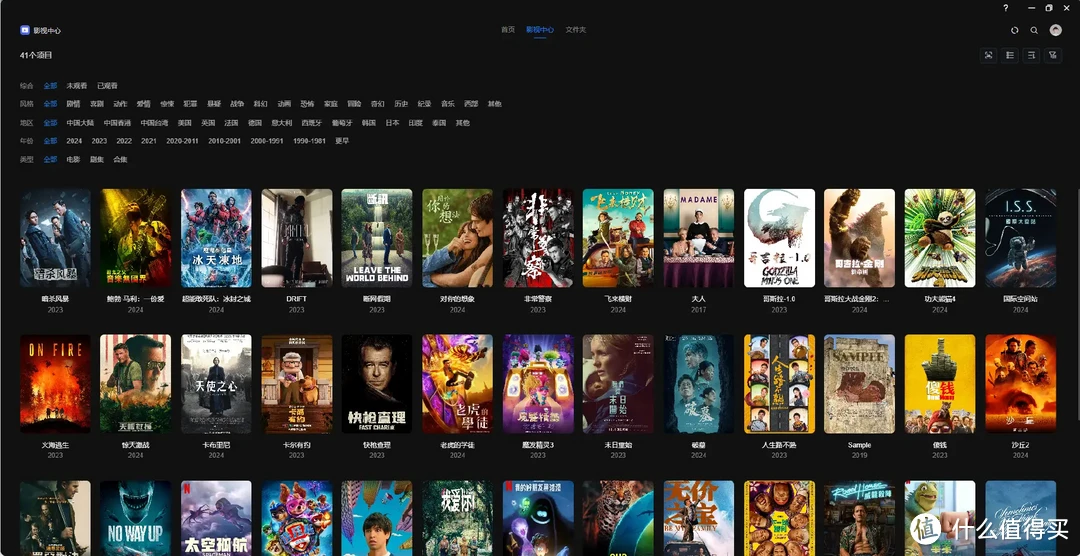Image resolution: width=1080 pixels, height=556 pixels.
Task: Click the refresh/sync library icon
Action: tap(1015, 30)
